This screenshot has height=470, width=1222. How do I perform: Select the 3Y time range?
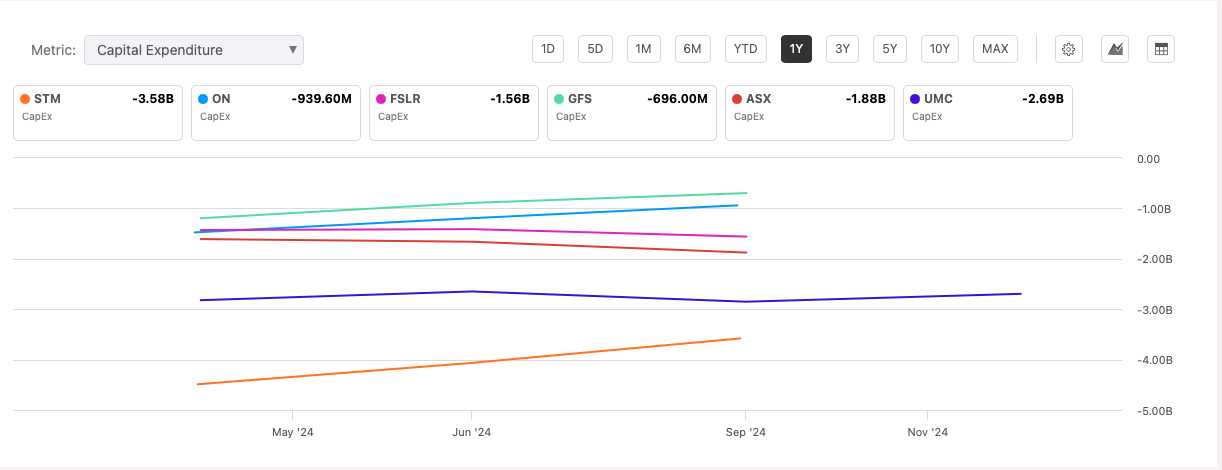[842, 49]
